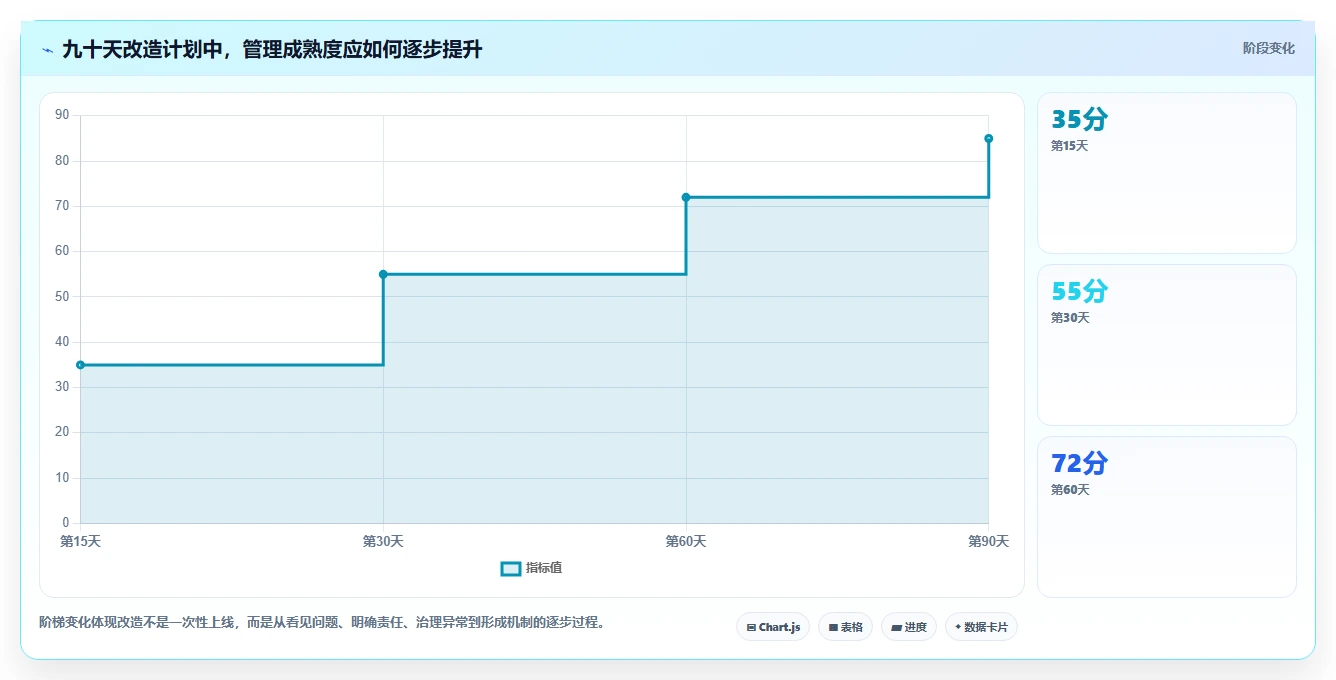The height and width of the screenshot is (680, 1336).
Task: Click the 表格 tag chip
Action: (x=845, y=627)
